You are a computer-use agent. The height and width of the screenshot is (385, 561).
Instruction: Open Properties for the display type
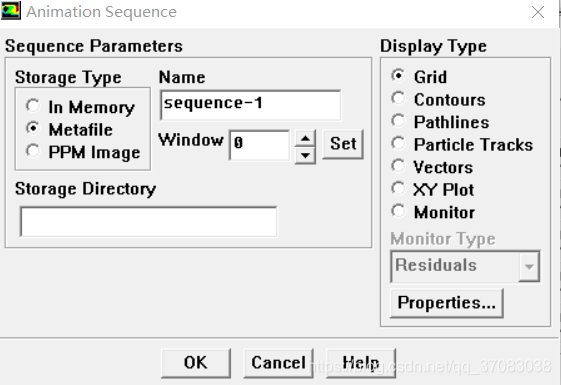click(x=447, y=303)
